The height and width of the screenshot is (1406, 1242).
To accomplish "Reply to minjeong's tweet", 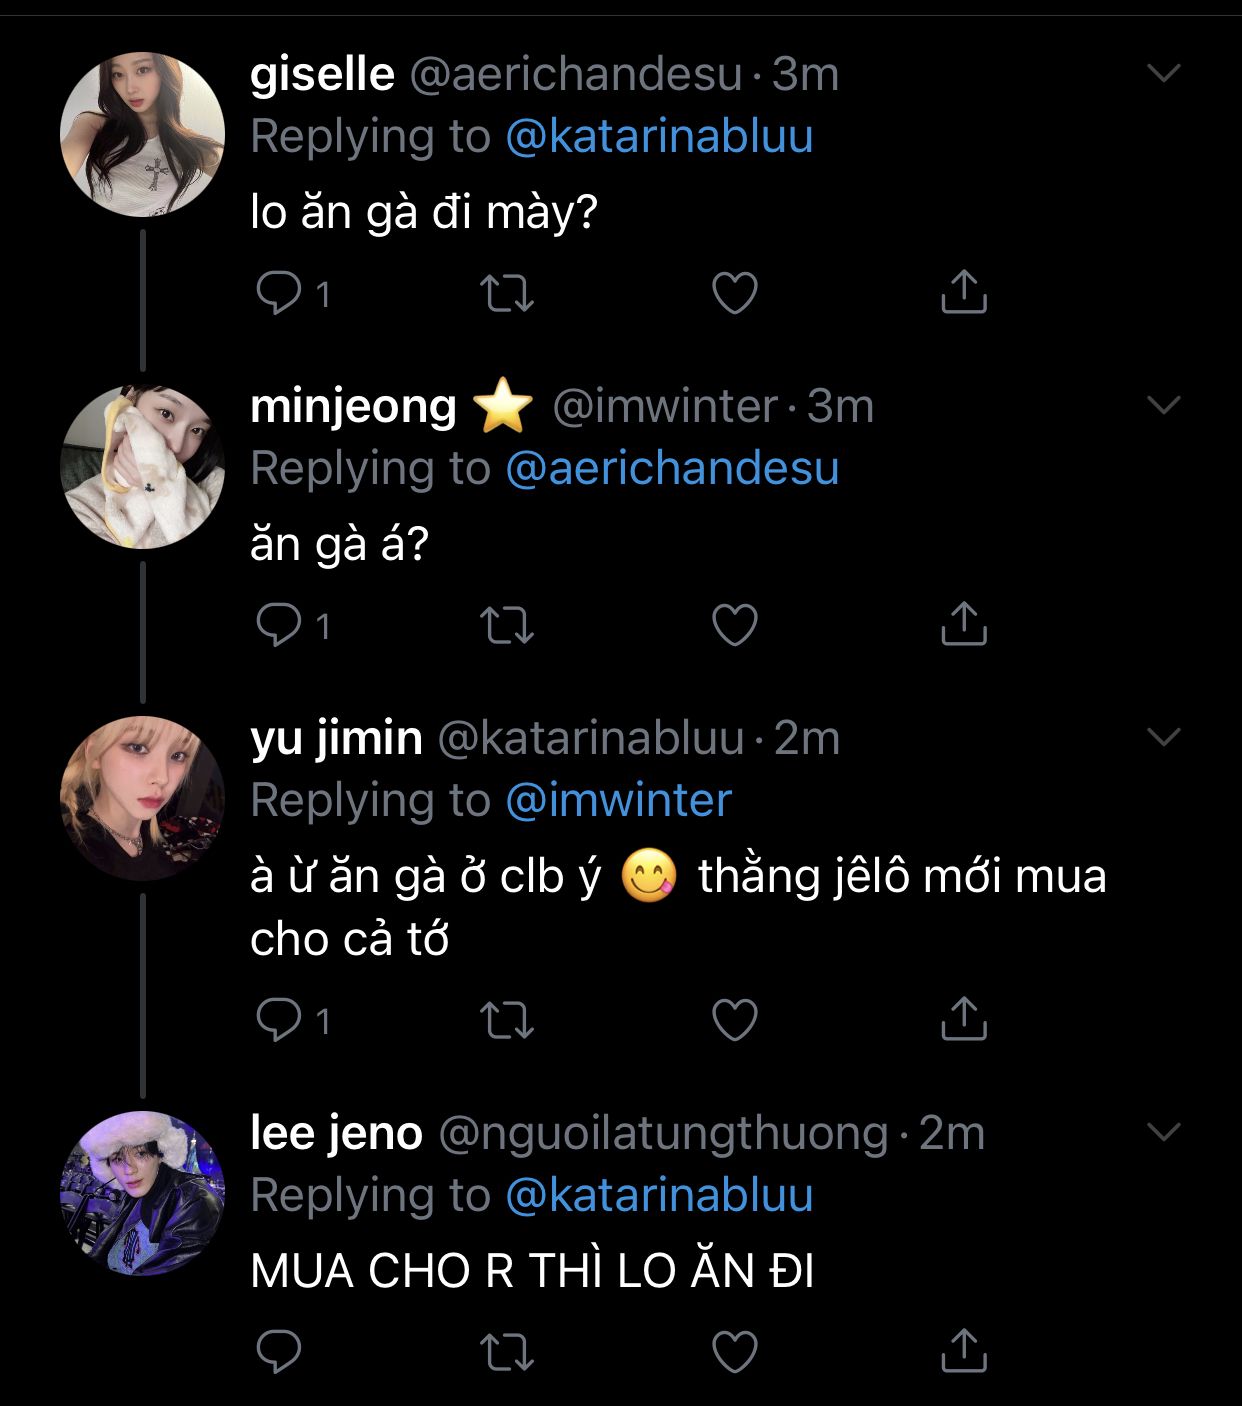I will point(279,625).
